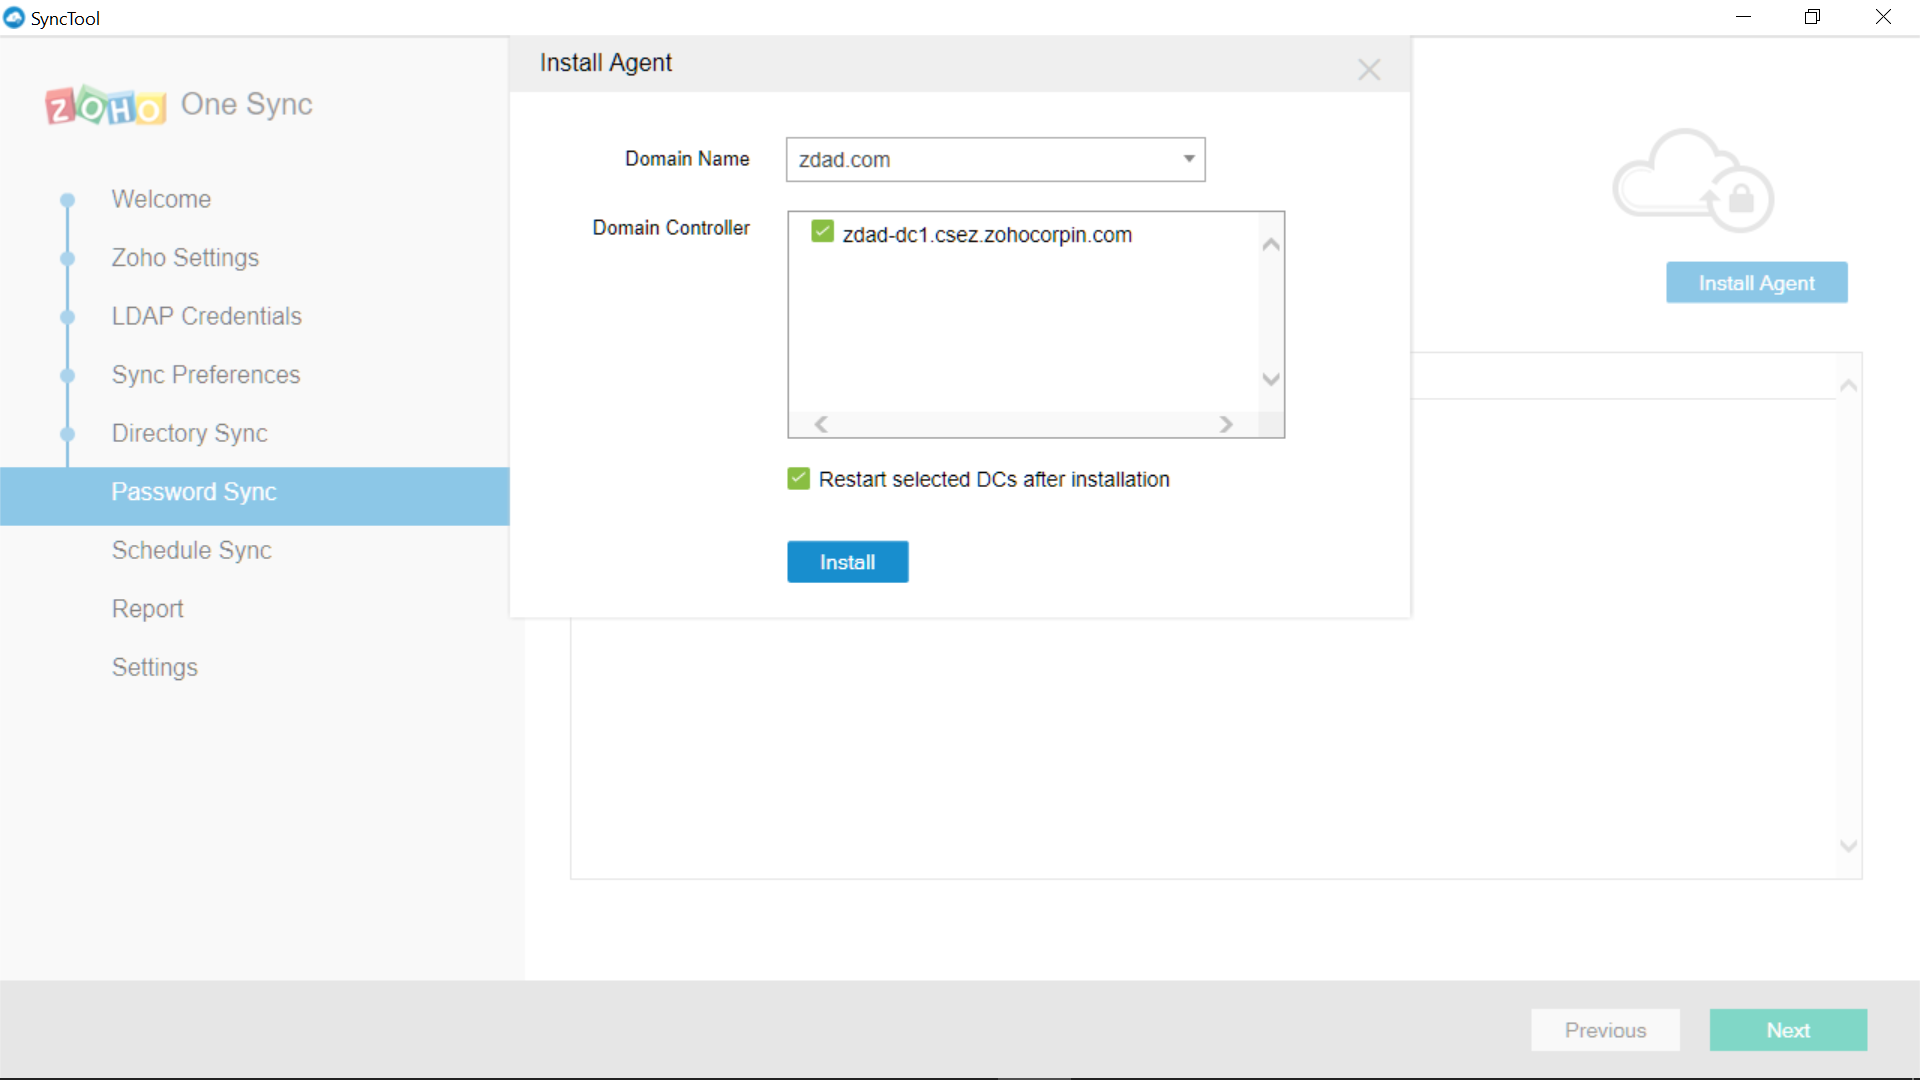
Task: Click the Zoho One Sync logo
Action: 179,105
